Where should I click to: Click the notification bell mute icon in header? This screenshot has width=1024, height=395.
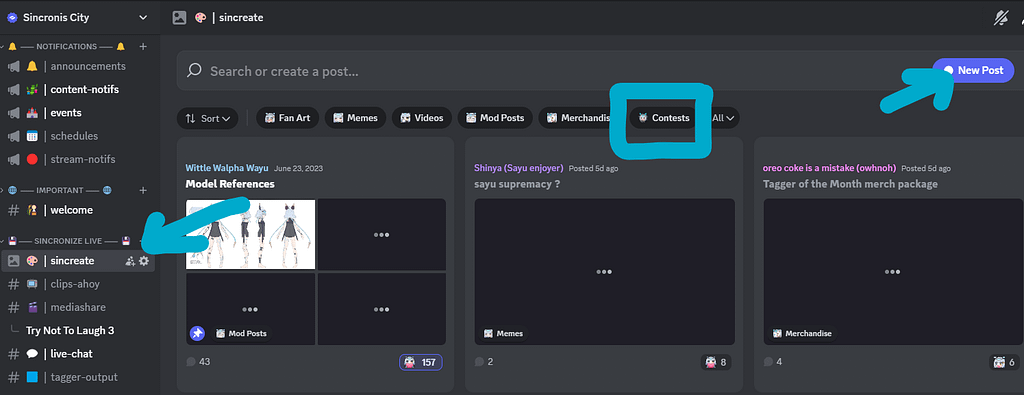click(1000, 18)
